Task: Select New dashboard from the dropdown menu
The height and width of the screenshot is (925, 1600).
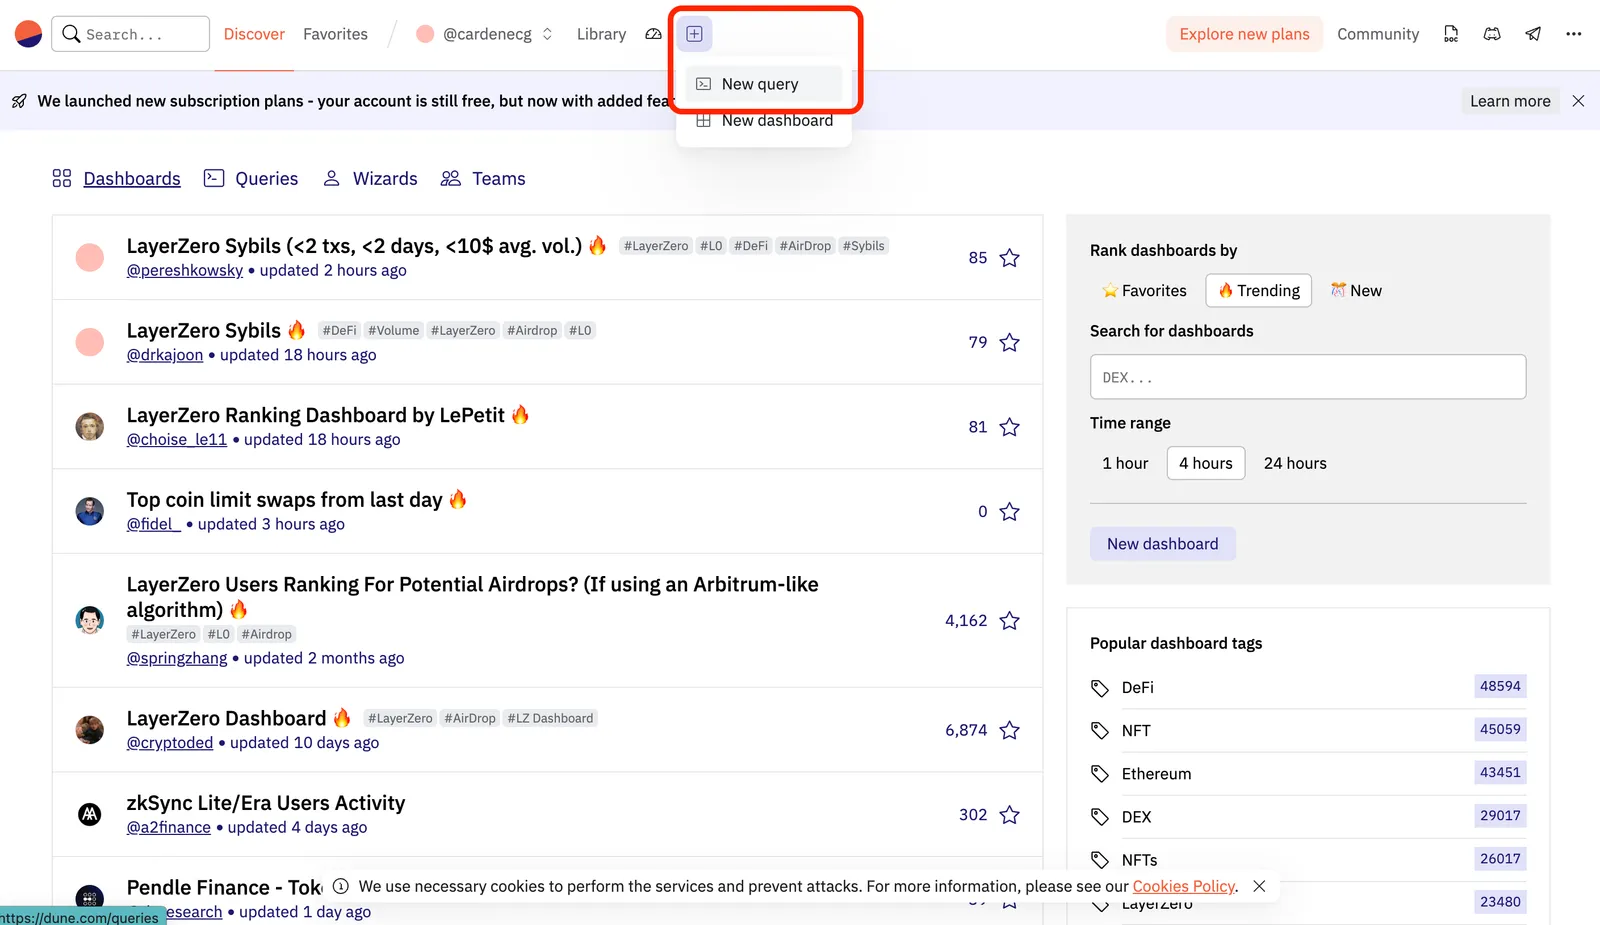Action: point(763,121)
